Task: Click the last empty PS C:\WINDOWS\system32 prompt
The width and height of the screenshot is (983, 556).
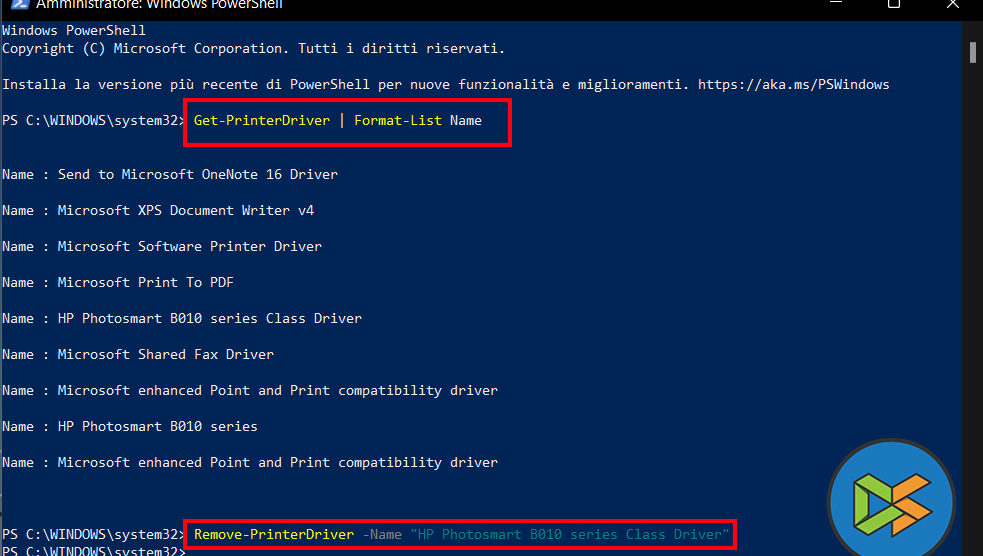Action: (x=93, y=551)
